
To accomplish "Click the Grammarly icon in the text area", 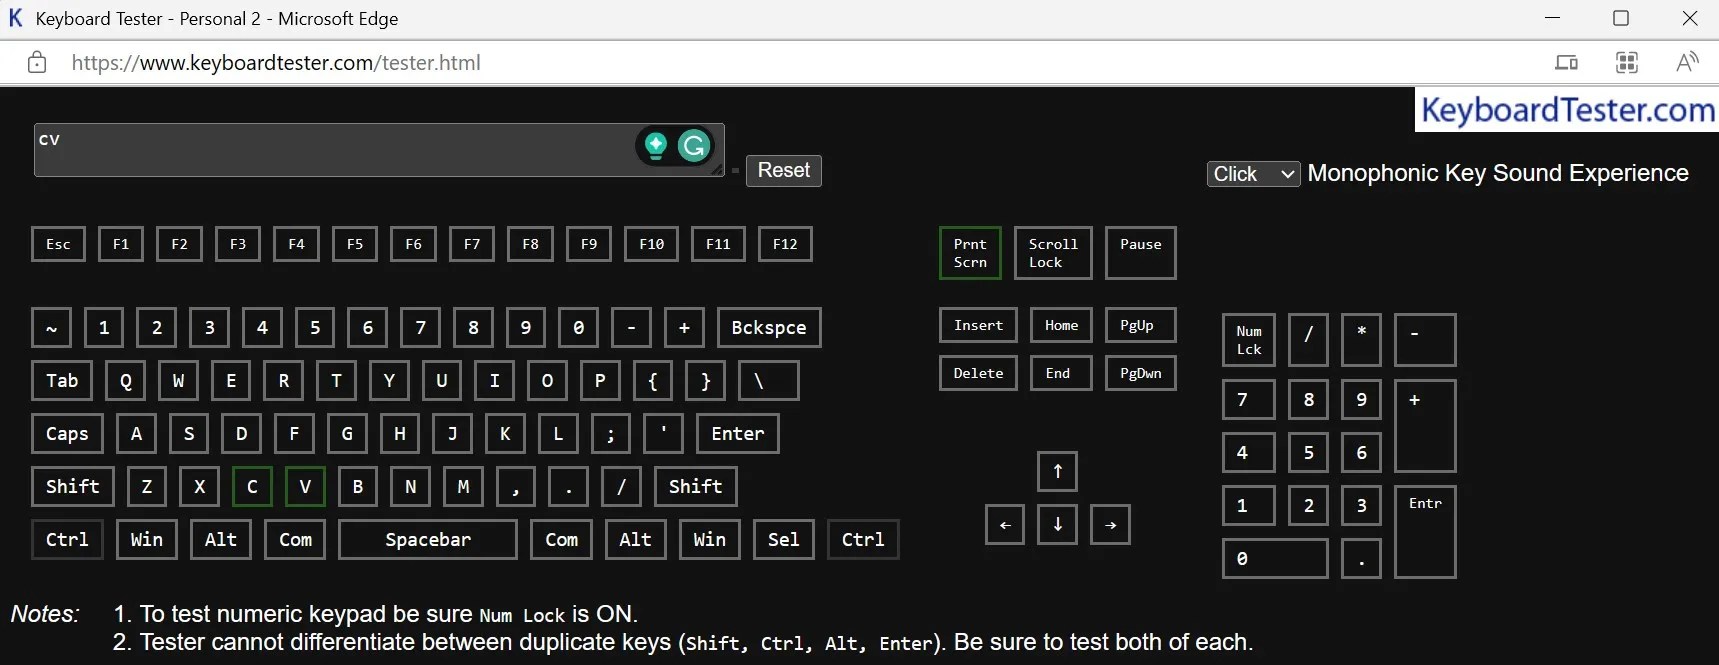I will pos(694,147).
